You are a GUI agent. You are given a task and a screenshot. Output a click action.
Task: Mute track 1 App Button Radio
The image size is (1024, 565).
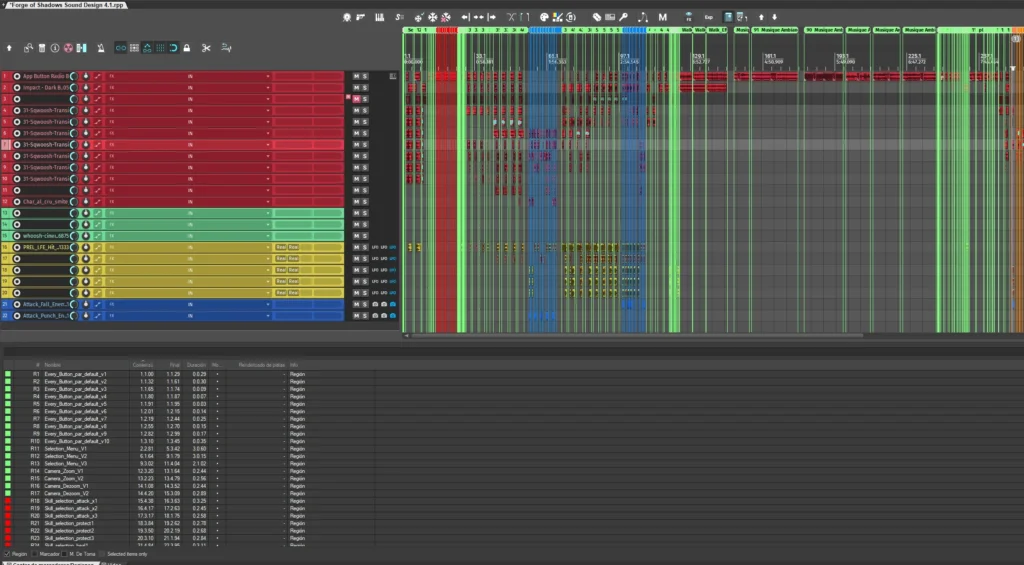[x=356, y=76]
